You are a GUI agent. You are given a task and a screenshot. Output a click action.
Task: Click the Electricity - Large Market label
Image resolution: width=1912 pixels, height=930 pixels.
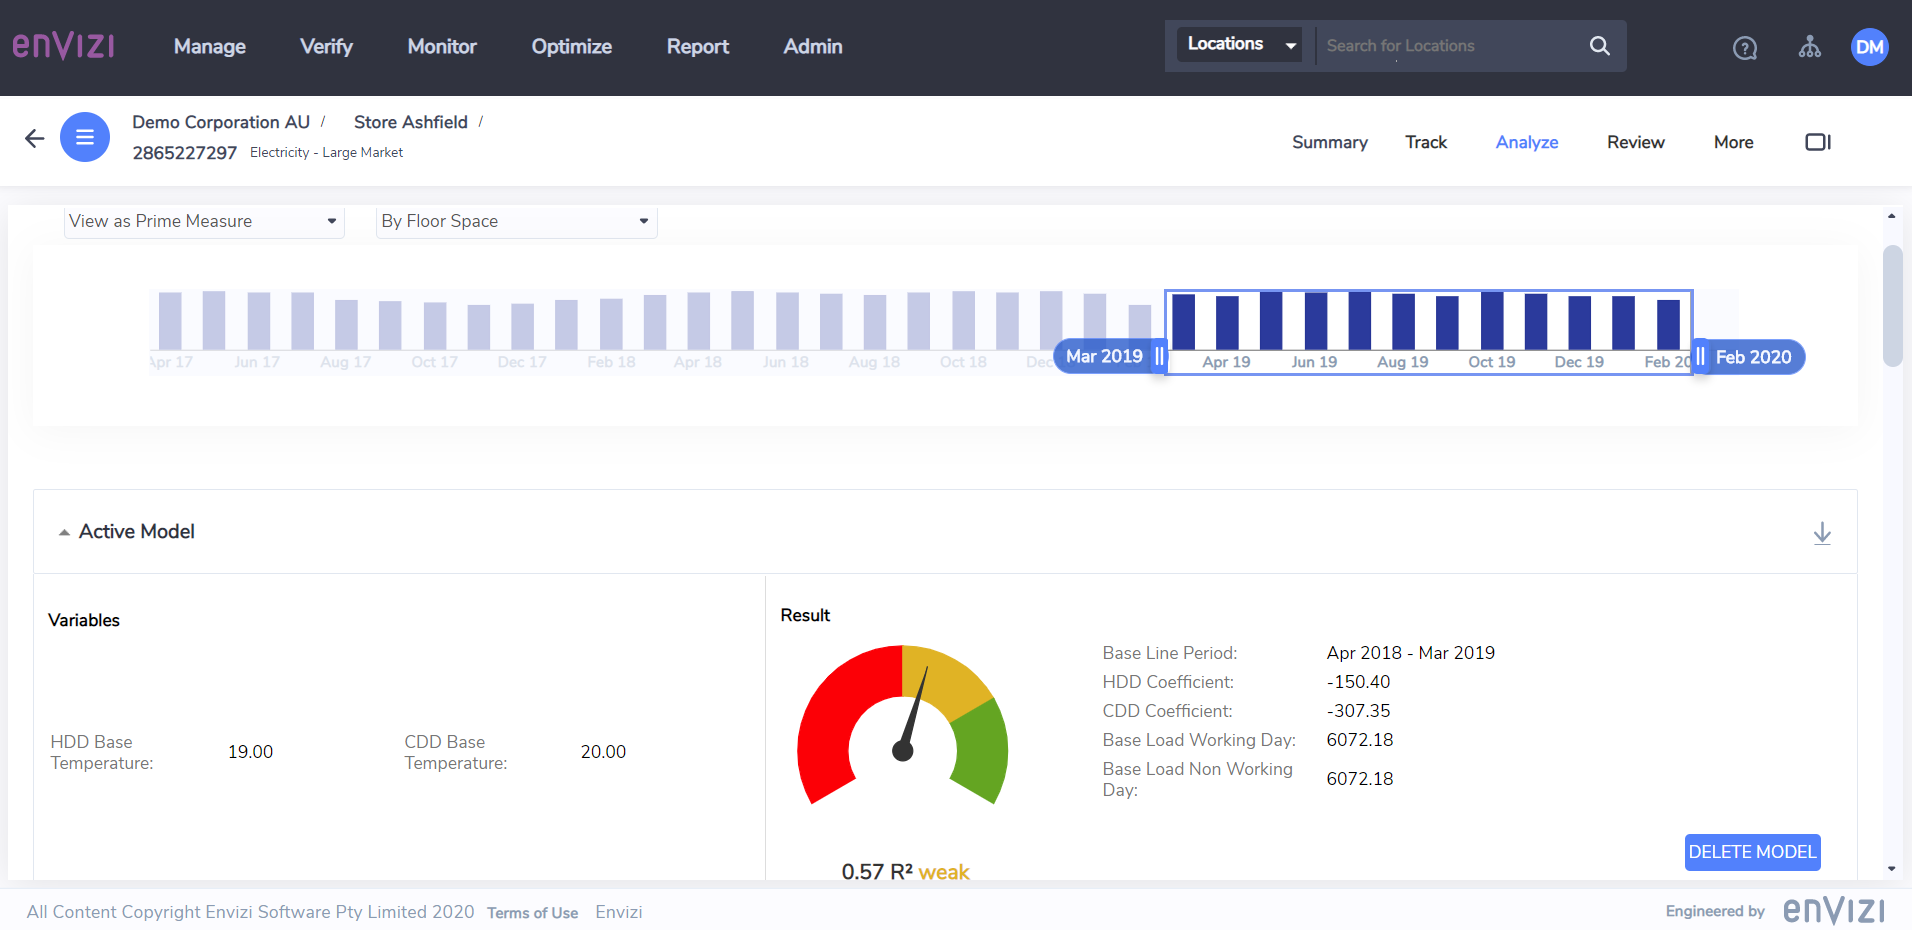(327, 152)
